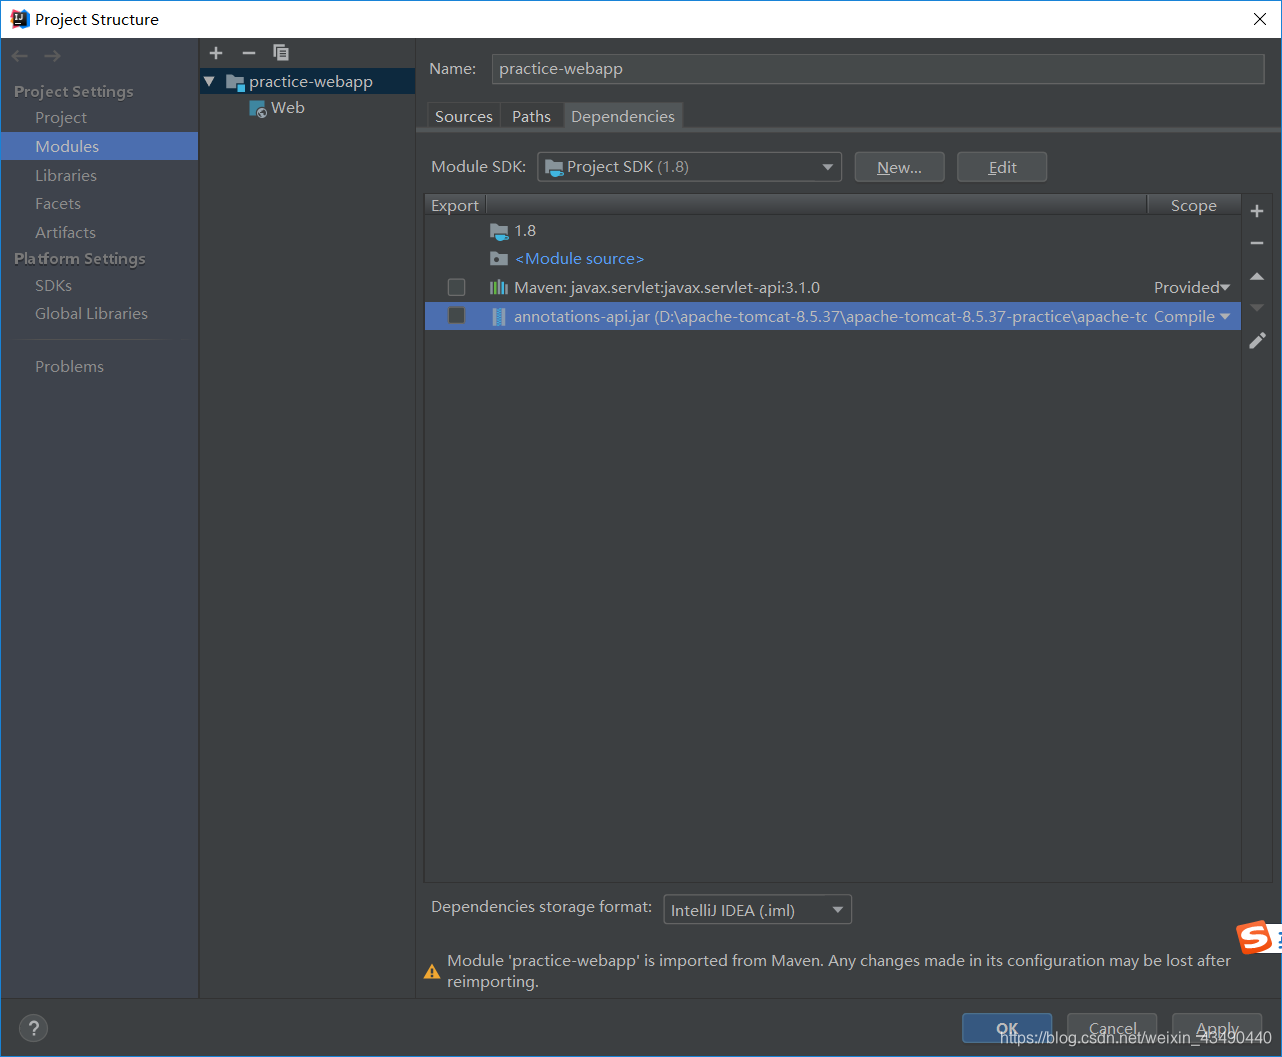Screen dimensions: 1282x1057
Task: Select Modules in the sidebar
Action: coord(99,146)
